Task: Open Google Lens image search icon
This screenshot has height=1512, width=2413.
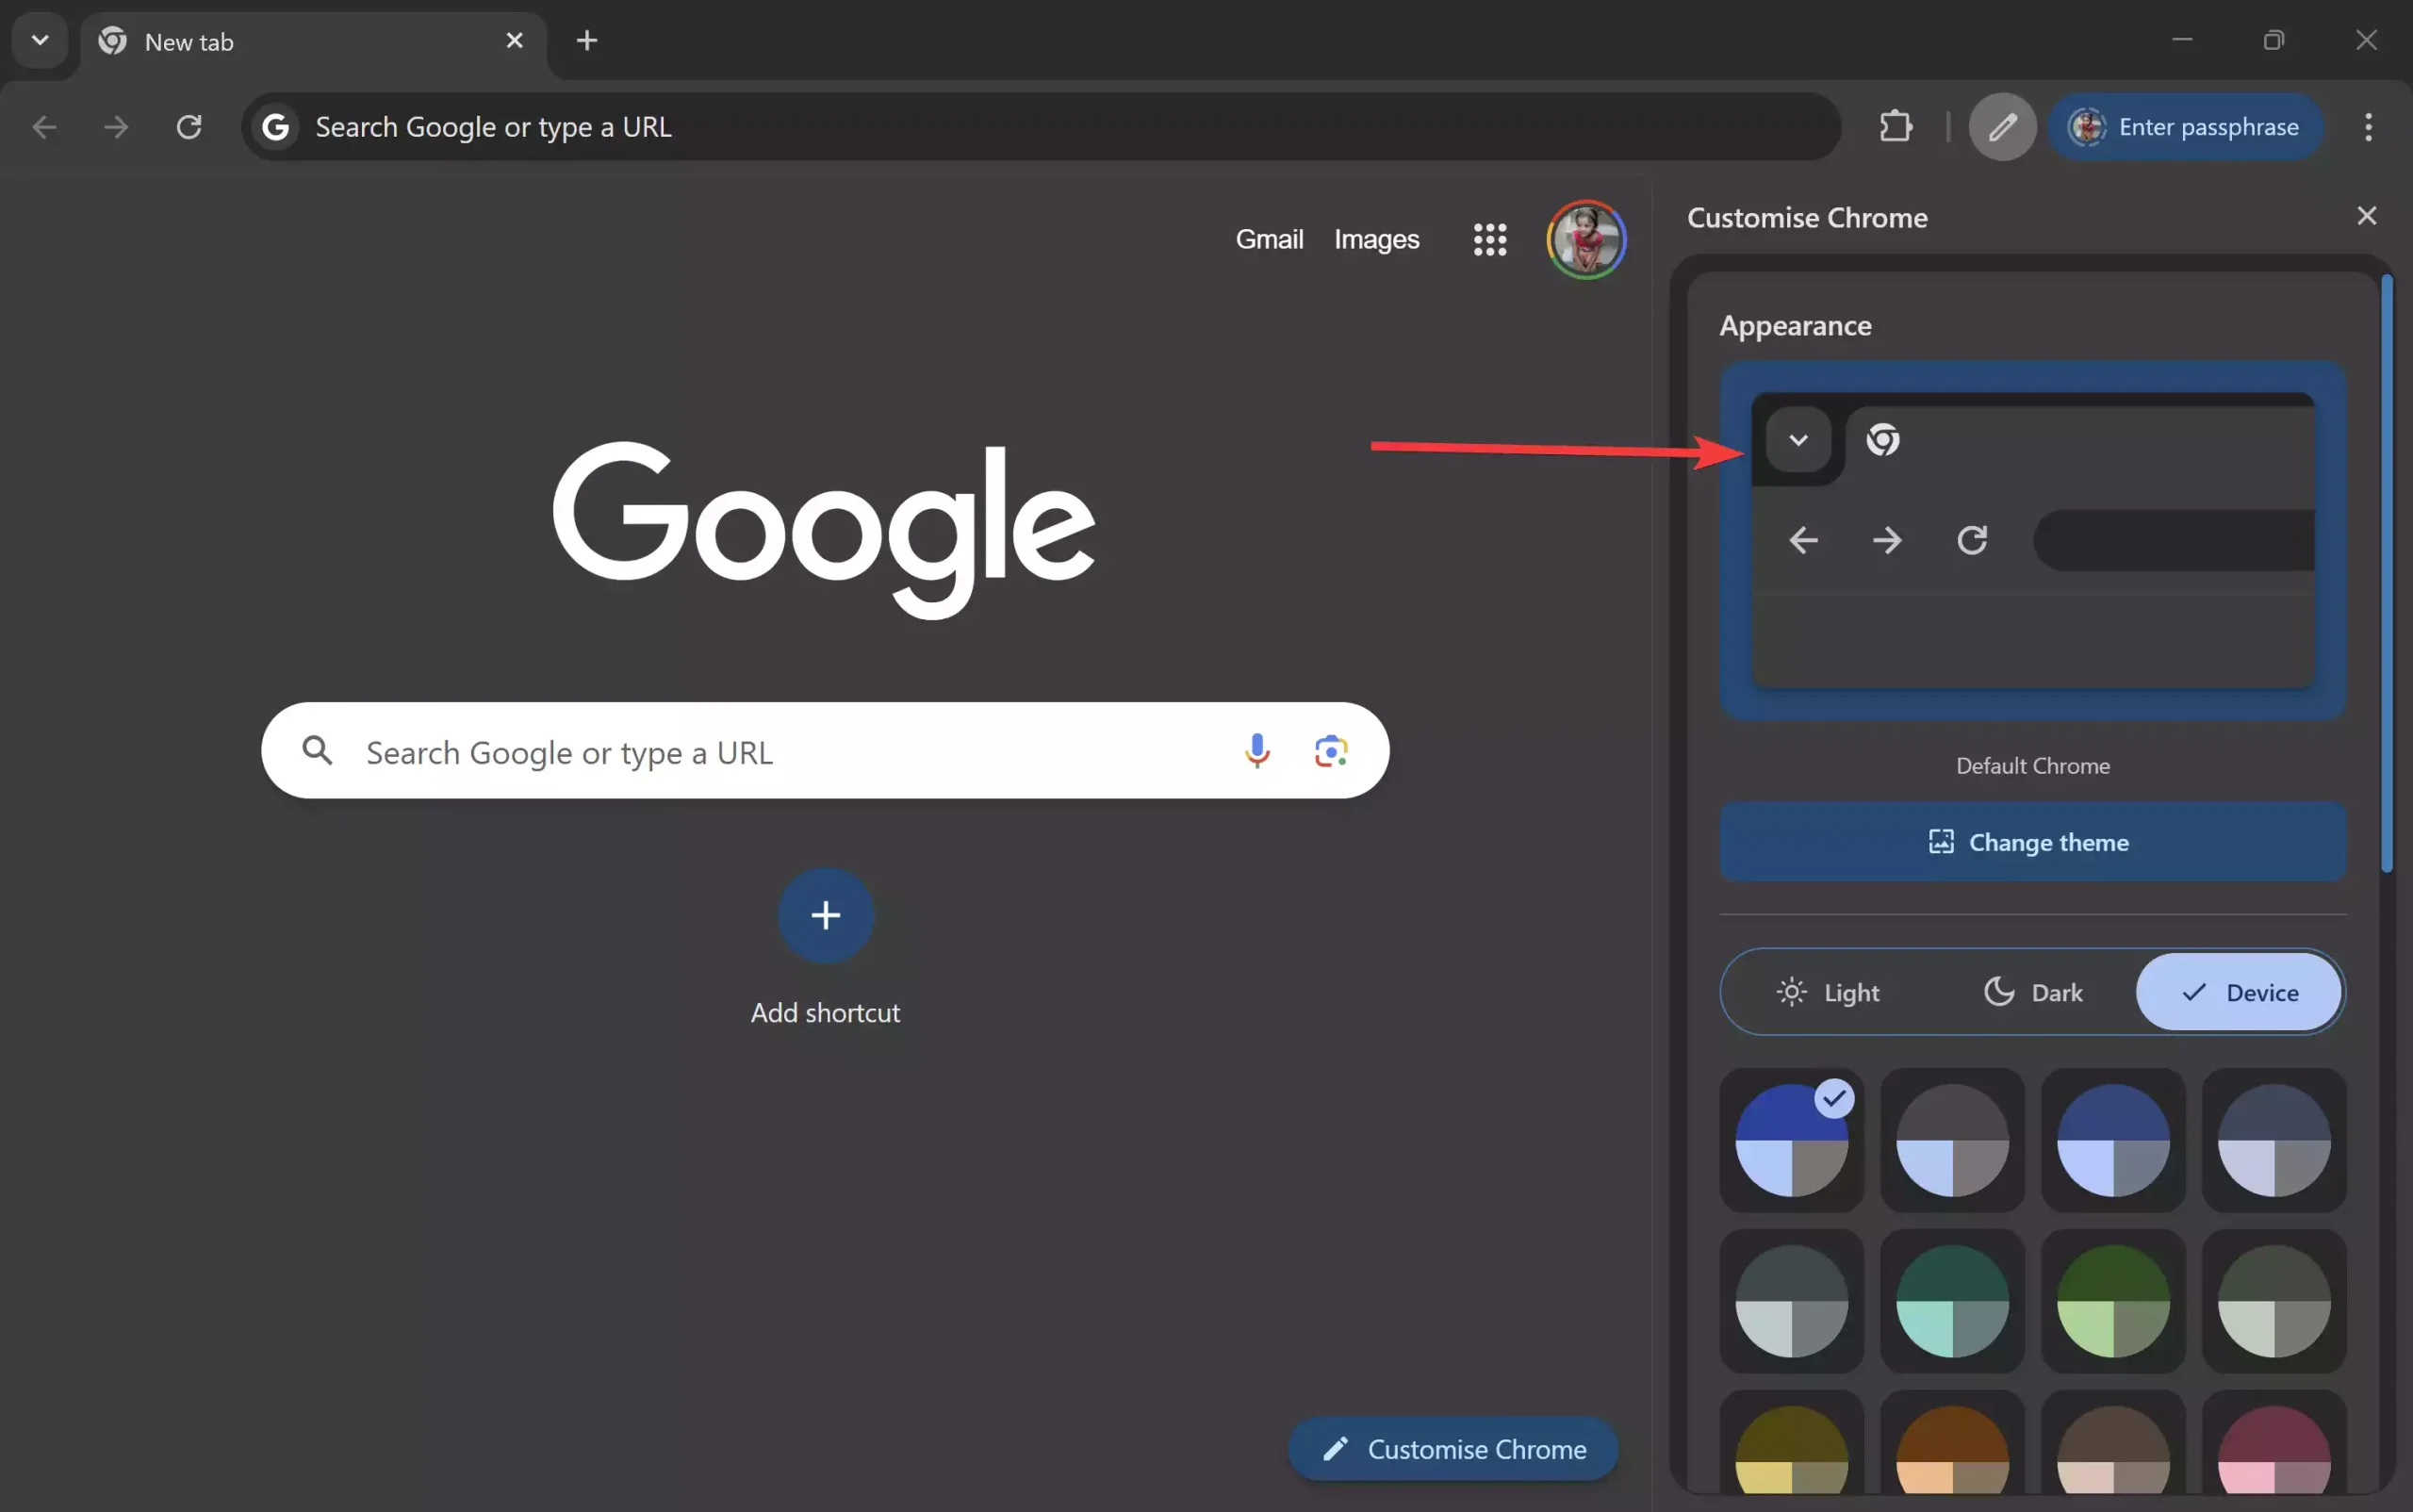Action: click(x=1331, y=750)
